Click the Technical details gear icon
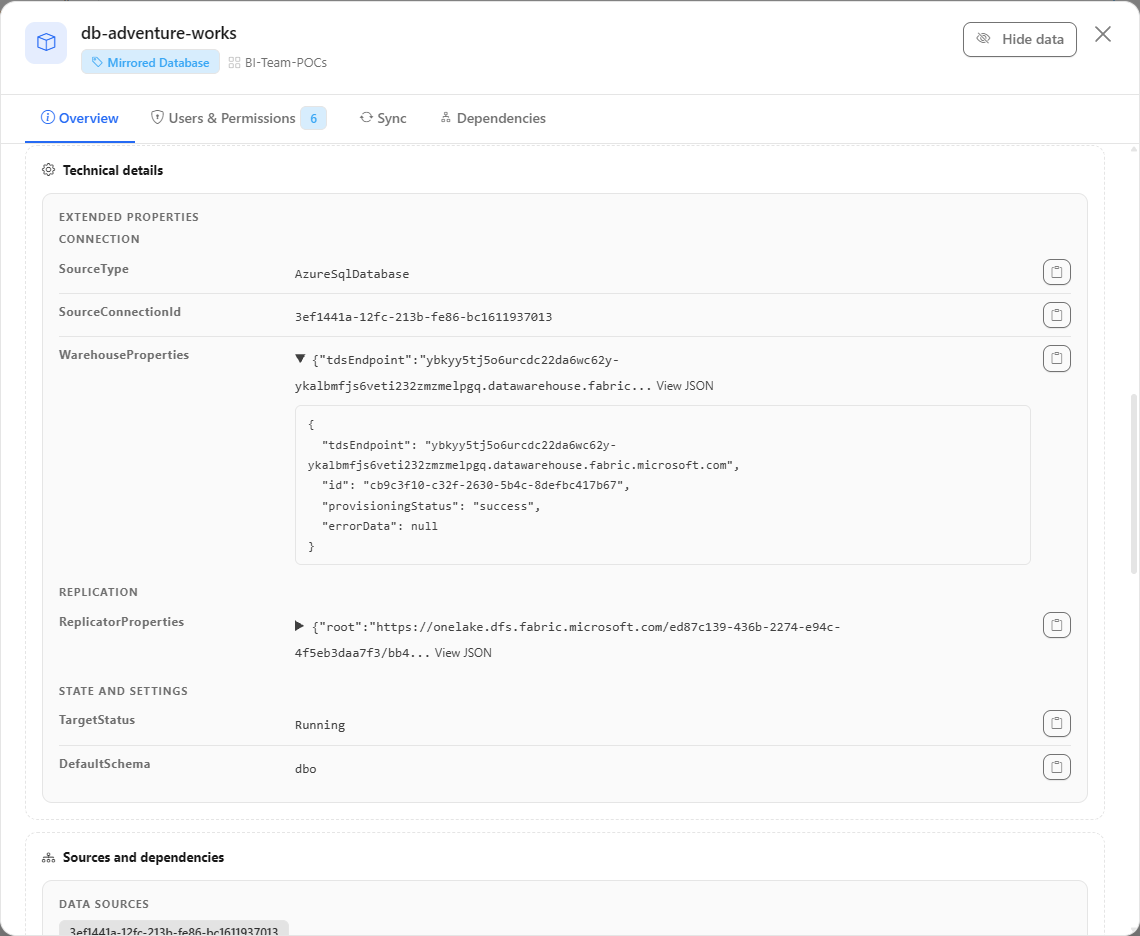 pyautogui.click(x=49, y=169)
